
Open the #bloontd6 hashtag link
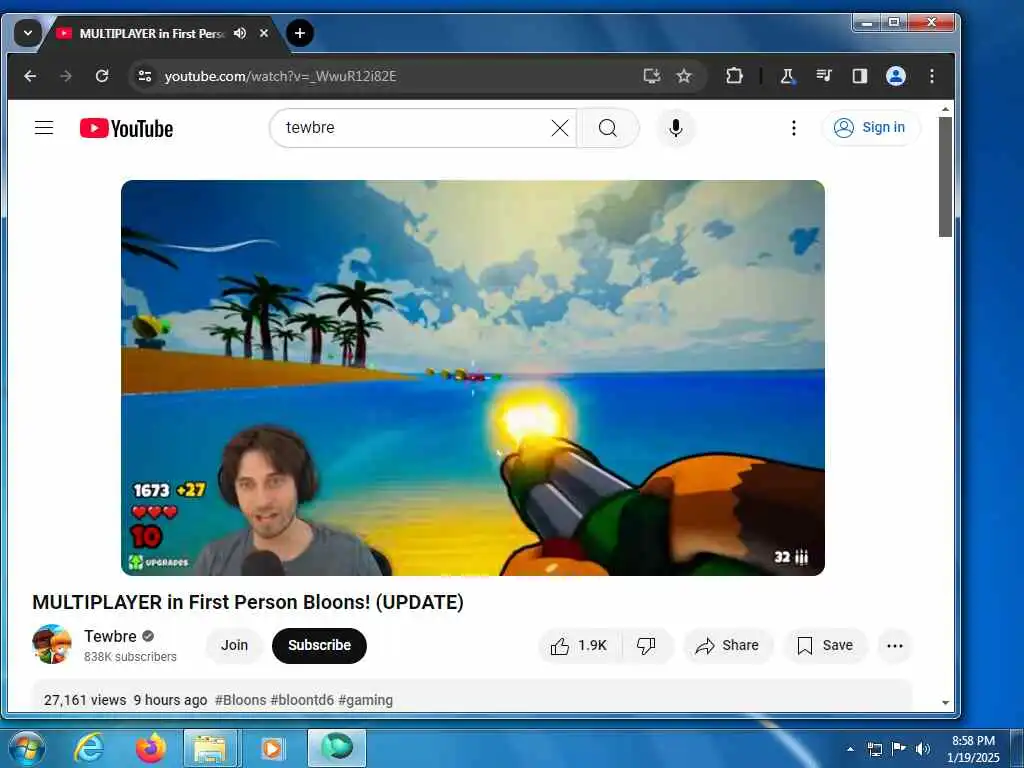[302, 700]
